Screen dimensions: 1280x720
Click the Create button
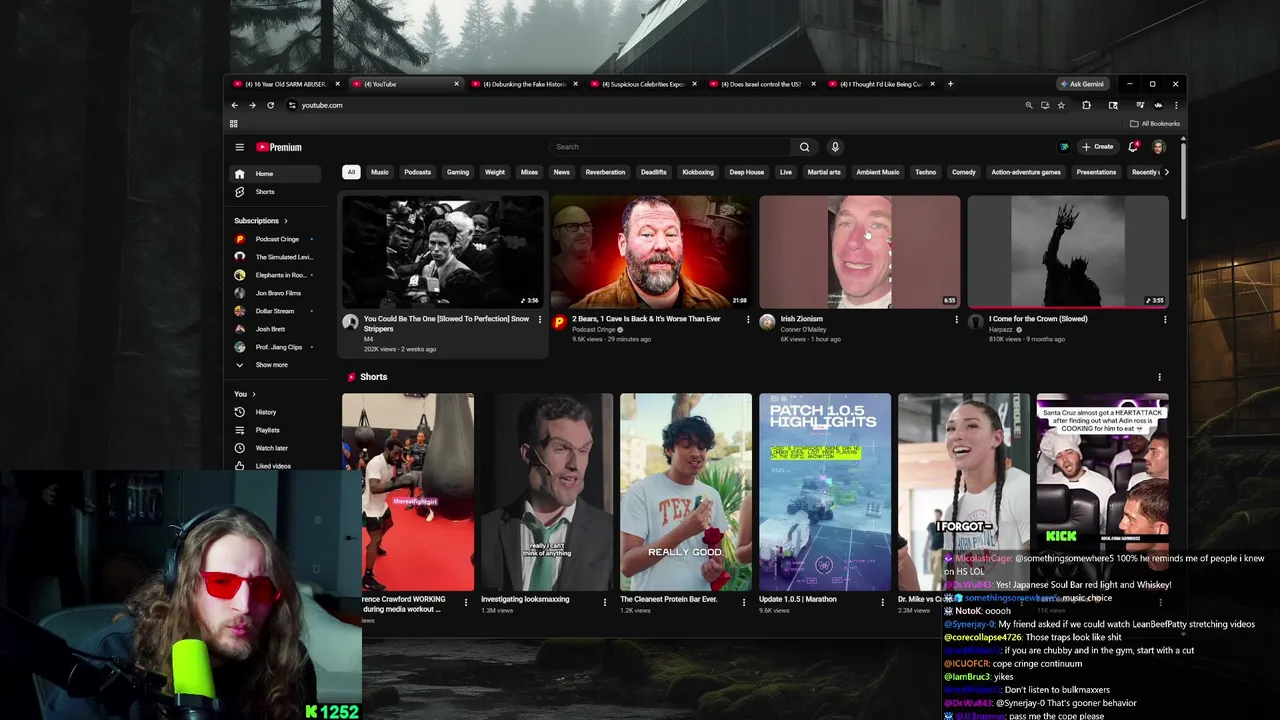click(x=1097, y=147)
